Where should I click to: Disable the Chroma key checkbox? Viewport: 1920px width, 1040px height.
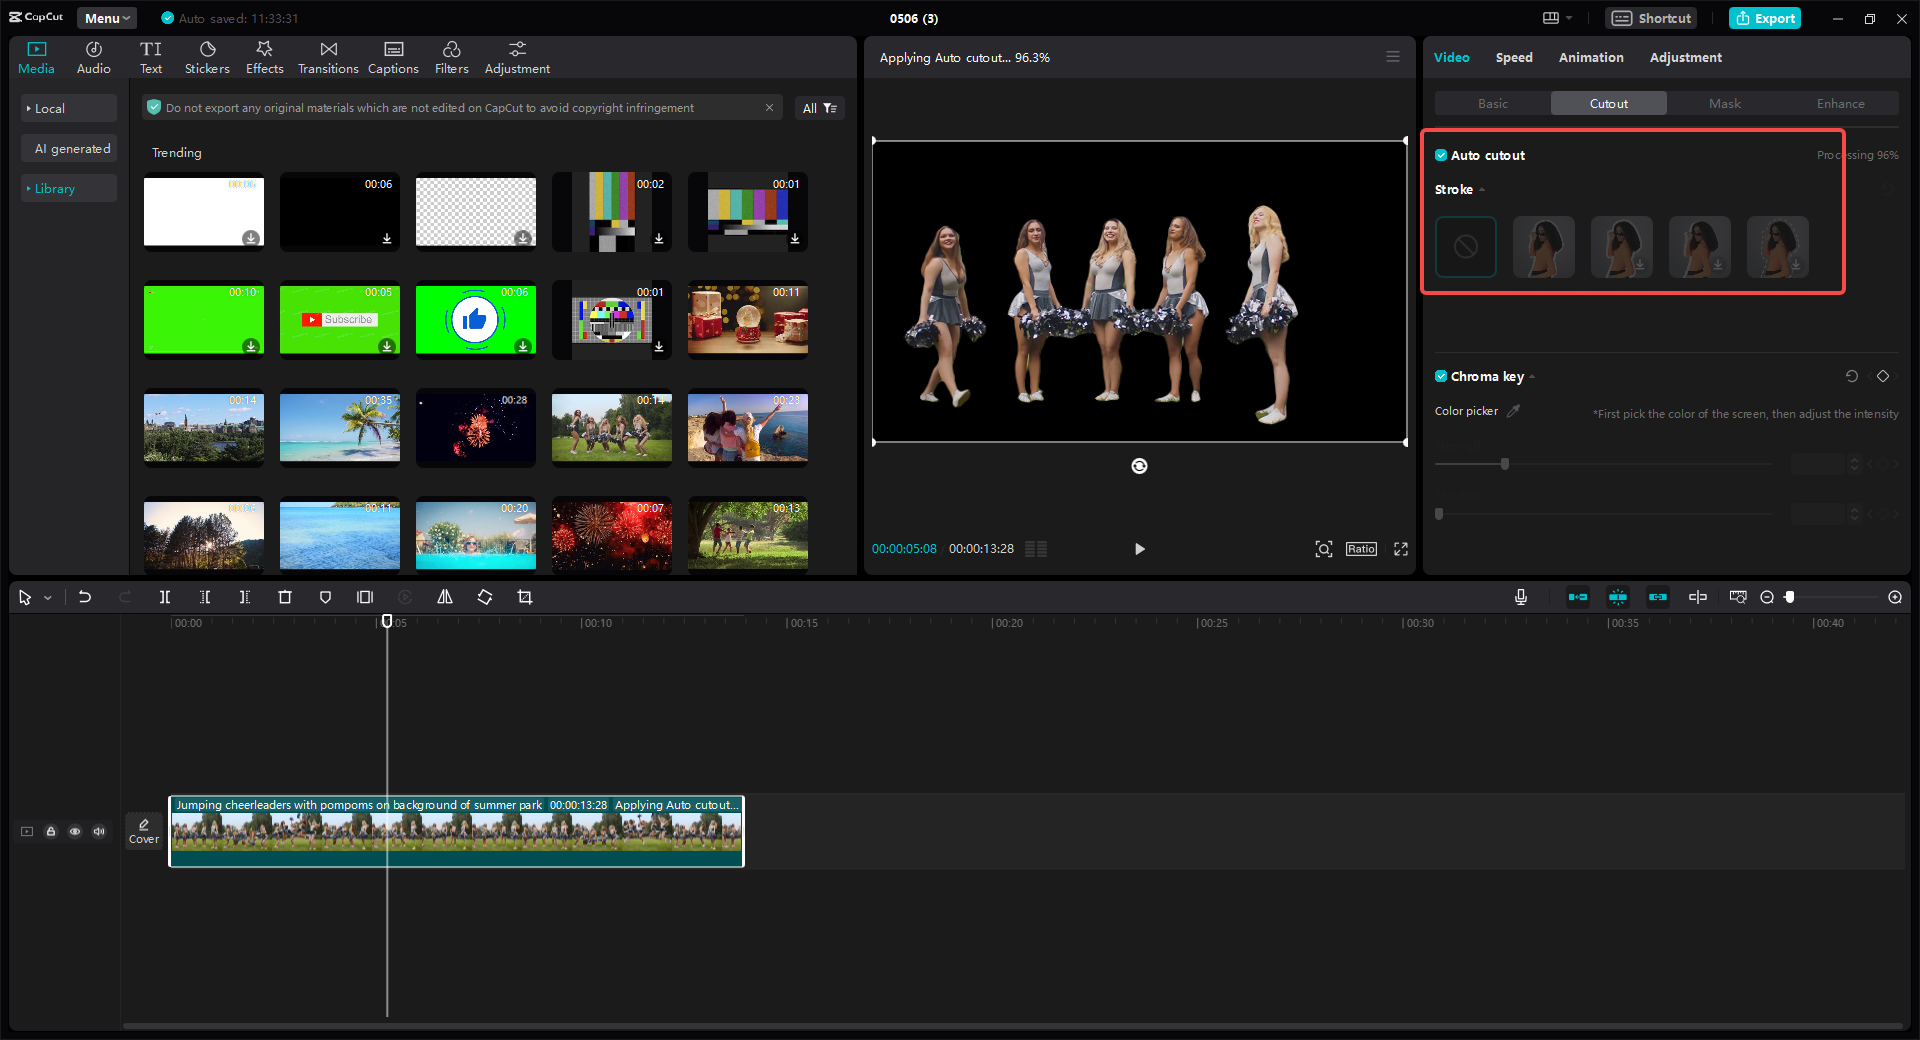click(1441, 376)
